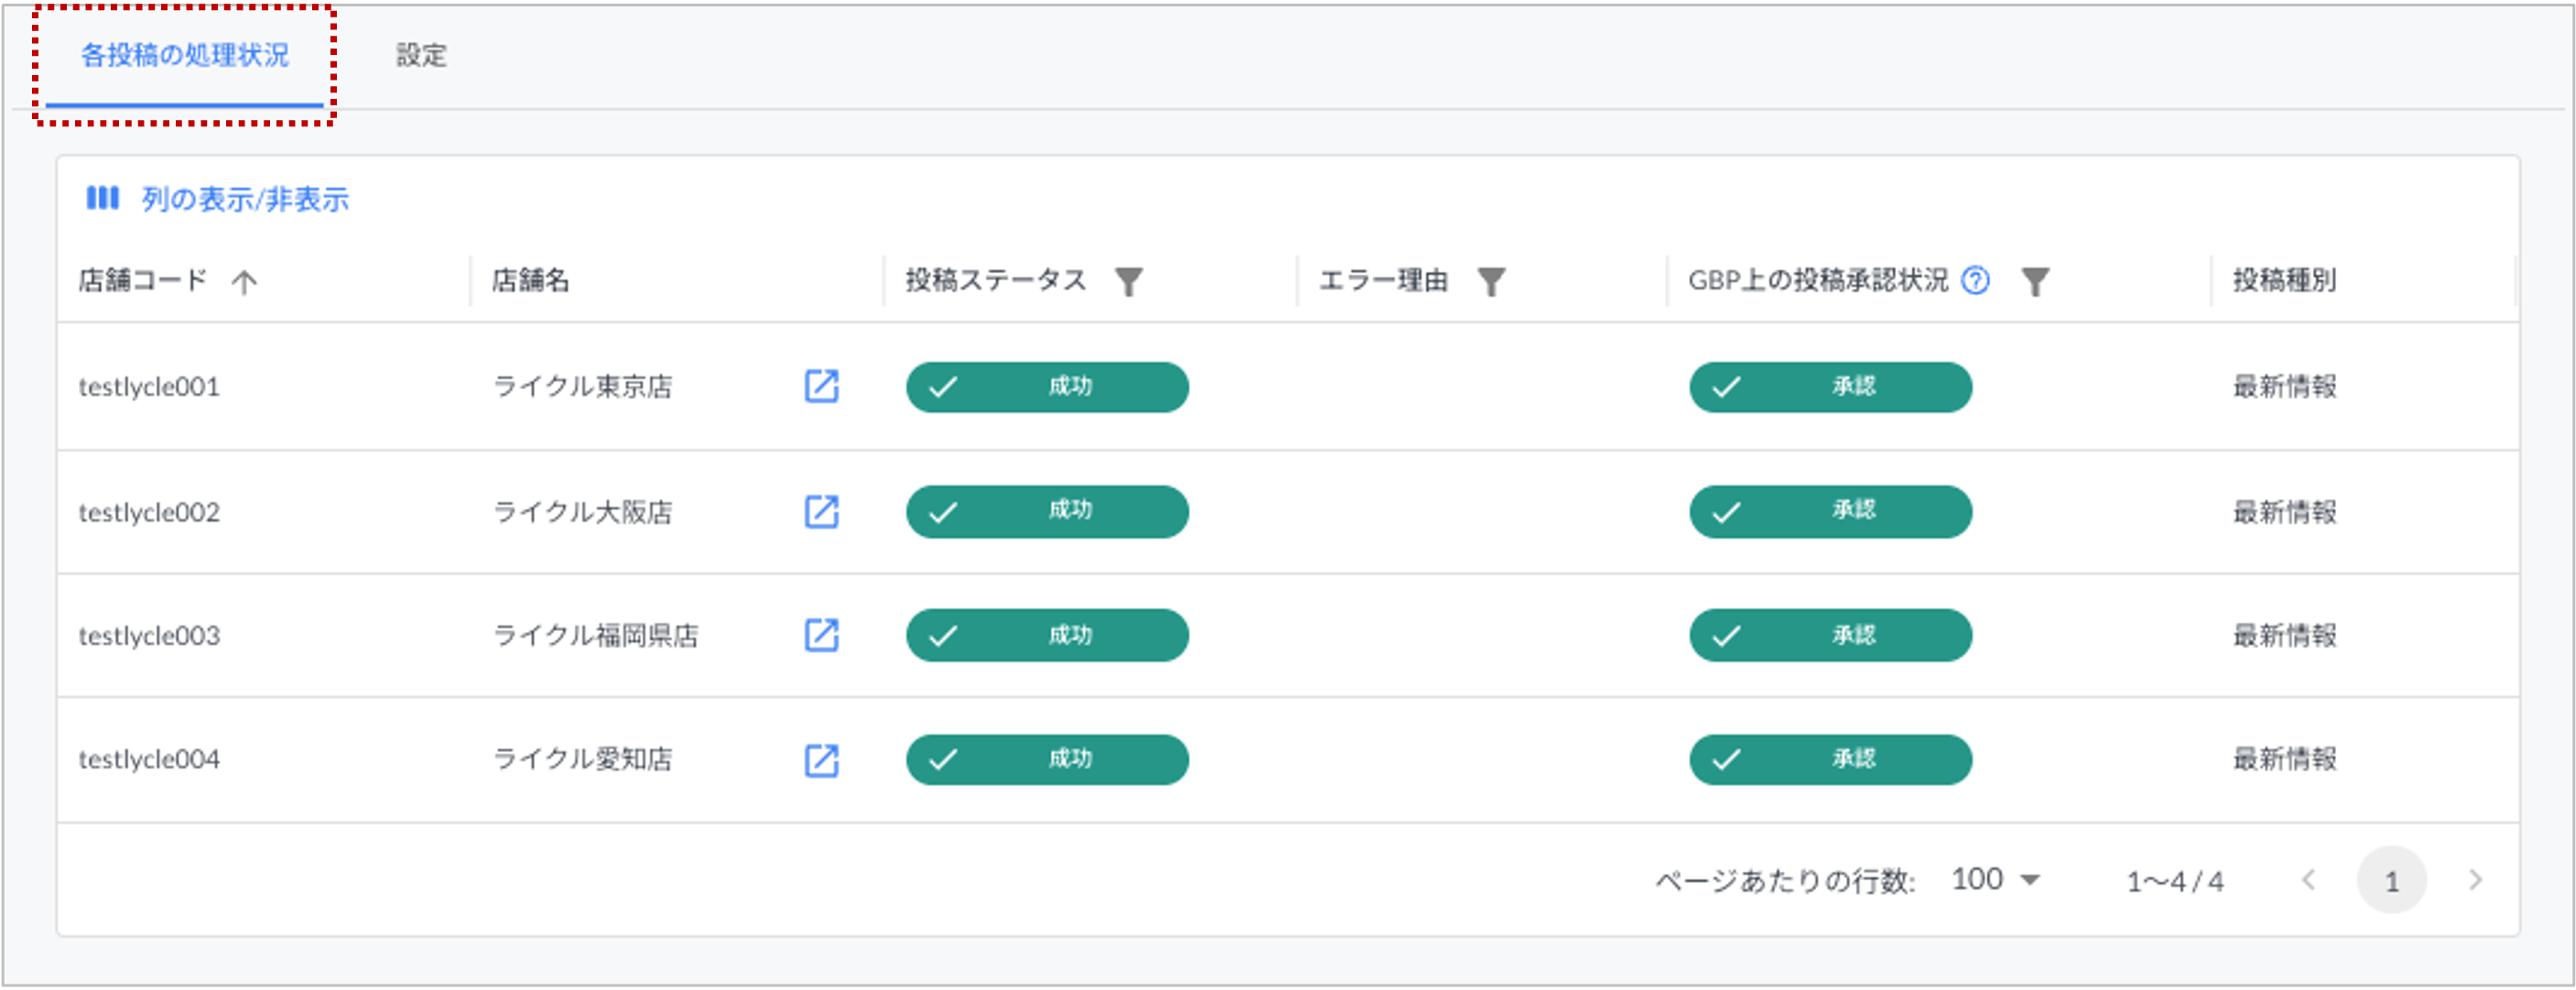Select page 1 in pagination
2576x990 pixels.
click(x=2392, y=880)
